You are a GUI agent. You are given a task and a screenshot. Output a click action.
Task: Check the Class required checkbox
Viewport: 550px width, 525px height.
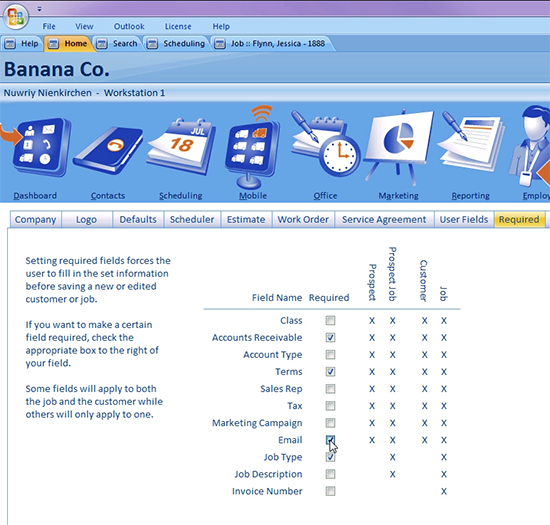coord(330,320)
